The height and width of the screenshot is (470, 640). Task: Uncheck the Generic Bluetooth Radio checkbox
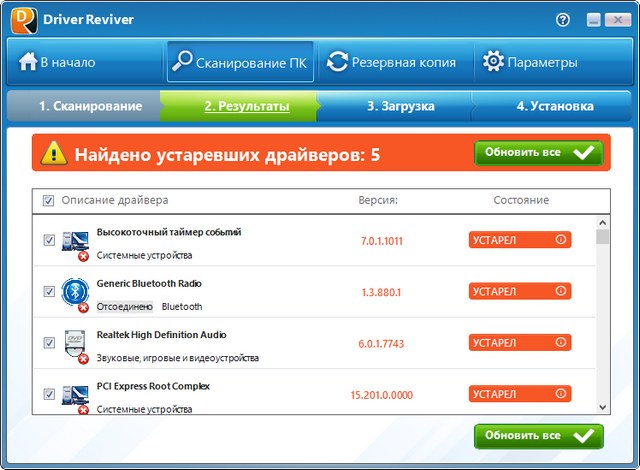(x=49, y=291)
